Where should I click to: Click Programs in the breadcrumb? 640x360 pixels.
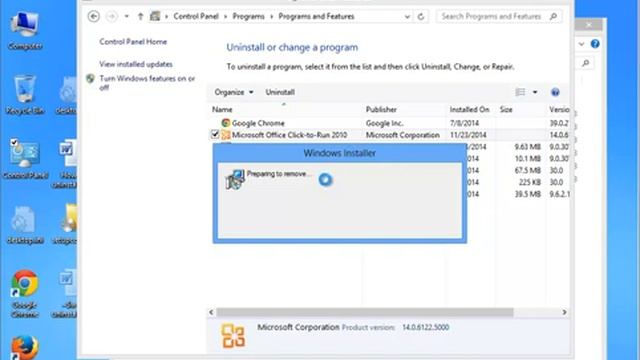tap(248, 16)
